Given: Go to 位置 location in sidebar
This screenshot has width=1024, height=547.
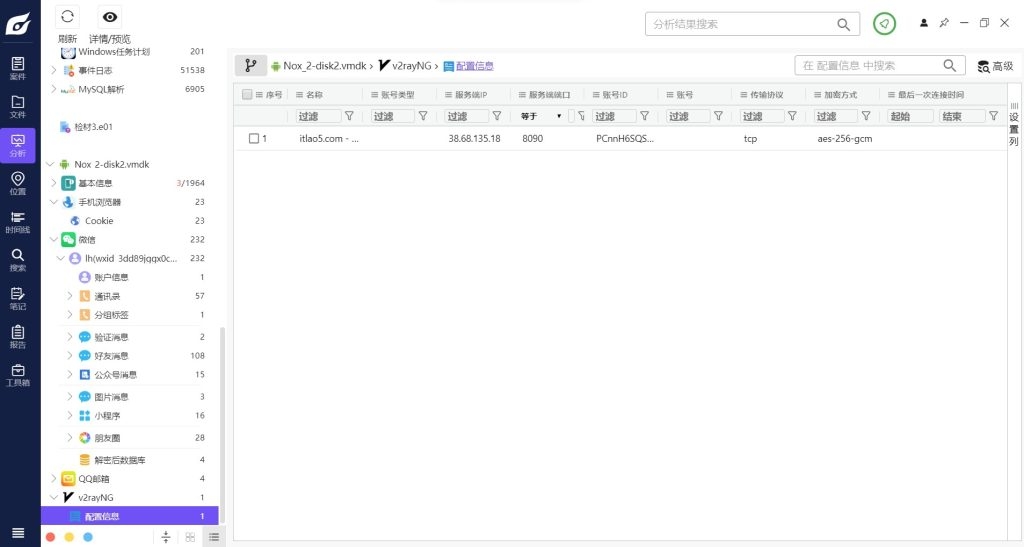Looking at the screenshot, I should 17,183.
